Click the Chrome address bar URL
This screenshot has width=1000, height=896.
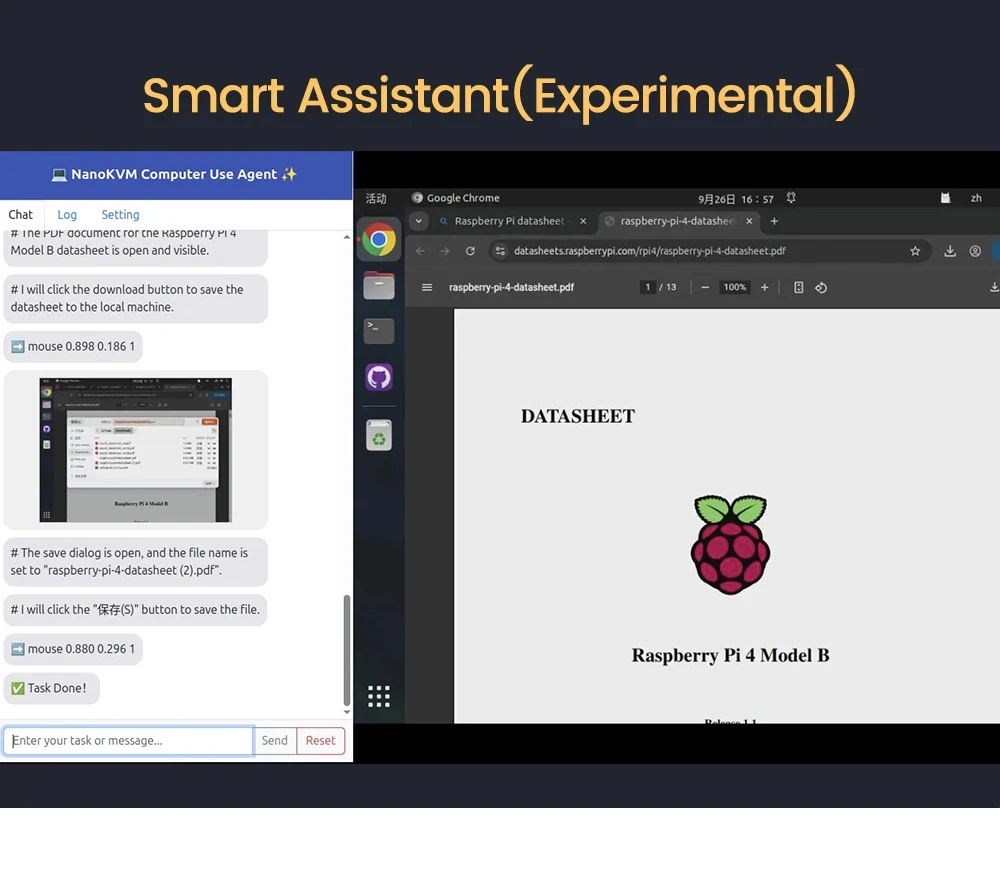tap(649, 251)
